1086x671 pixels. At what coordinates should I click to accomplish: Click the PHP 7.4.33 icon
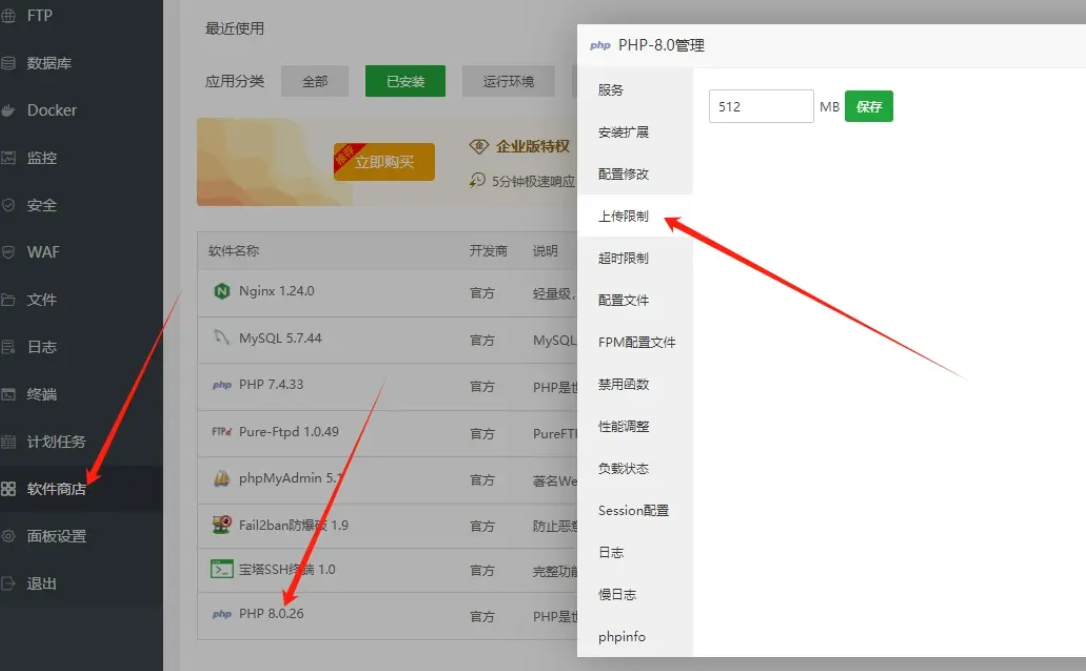(x=221, y=385)
